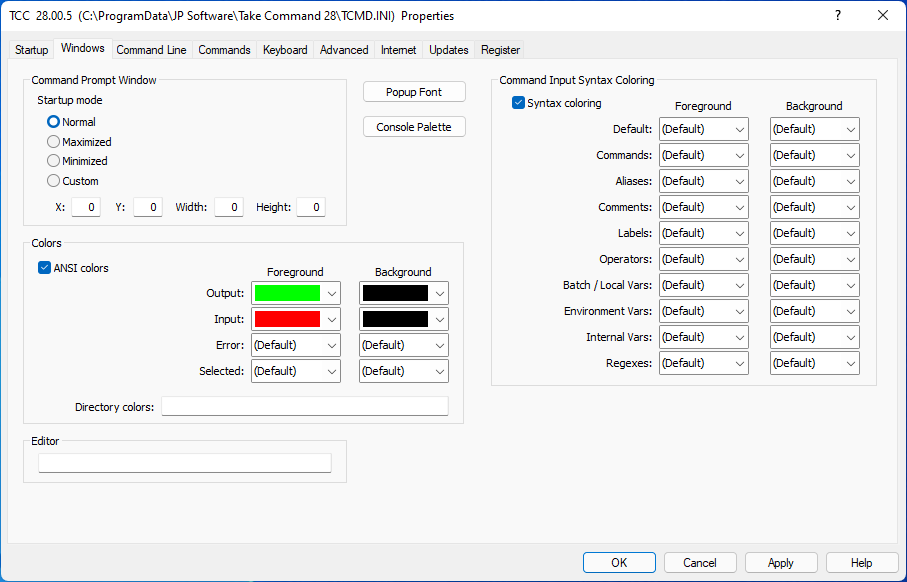Screen dimensions: 907x582
Task: Open Commands foreground color dropdown
Action: click(703, 155)
